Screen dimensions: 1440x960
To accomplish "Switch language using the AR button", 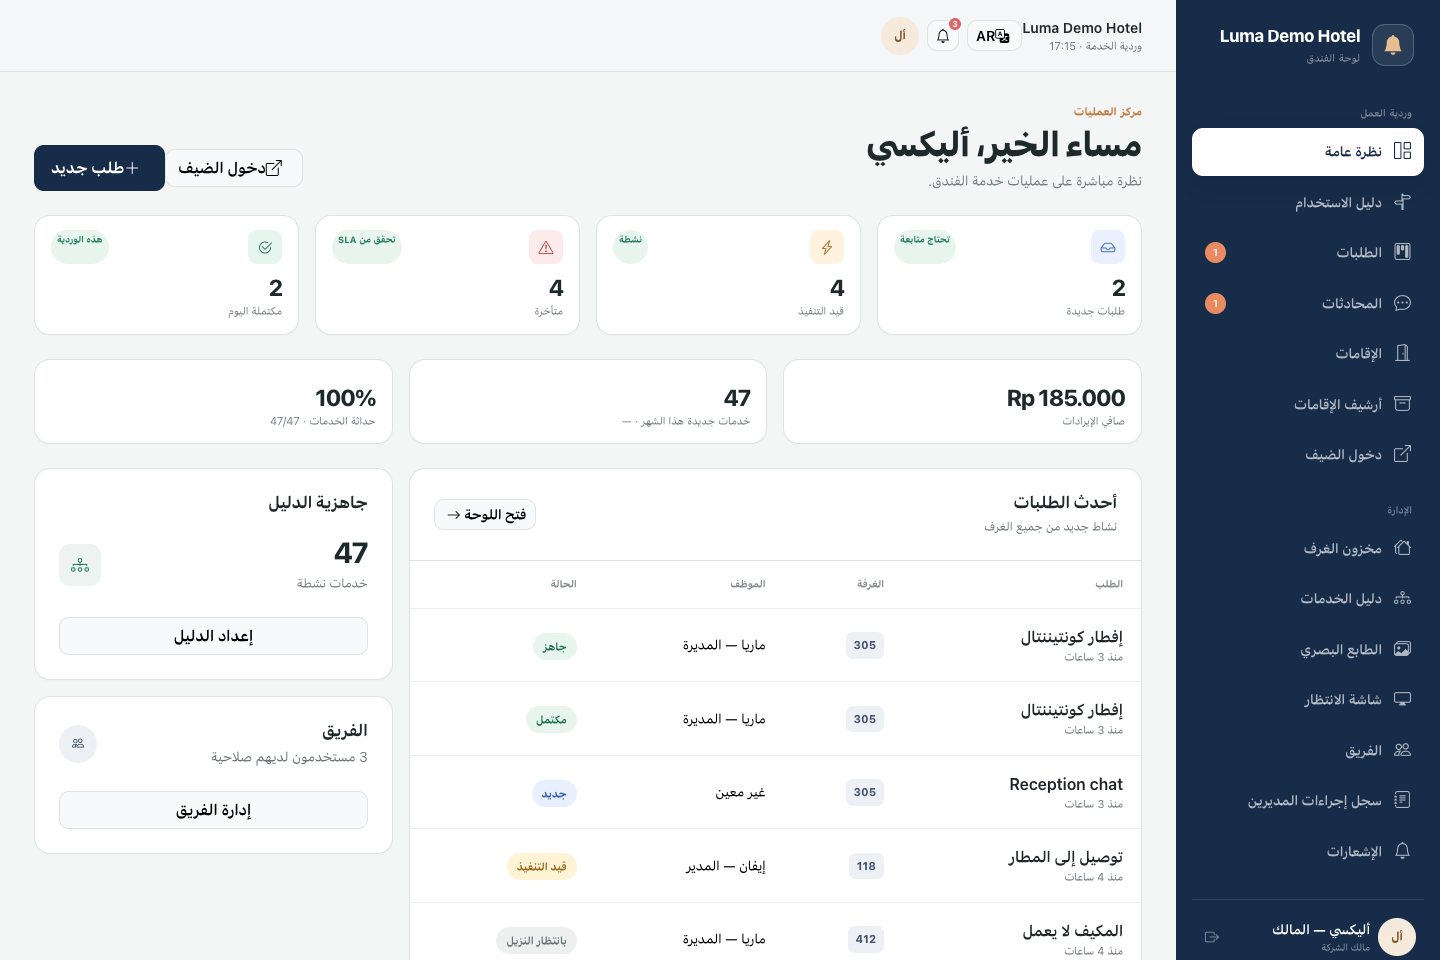I will (x=993, y=36).
